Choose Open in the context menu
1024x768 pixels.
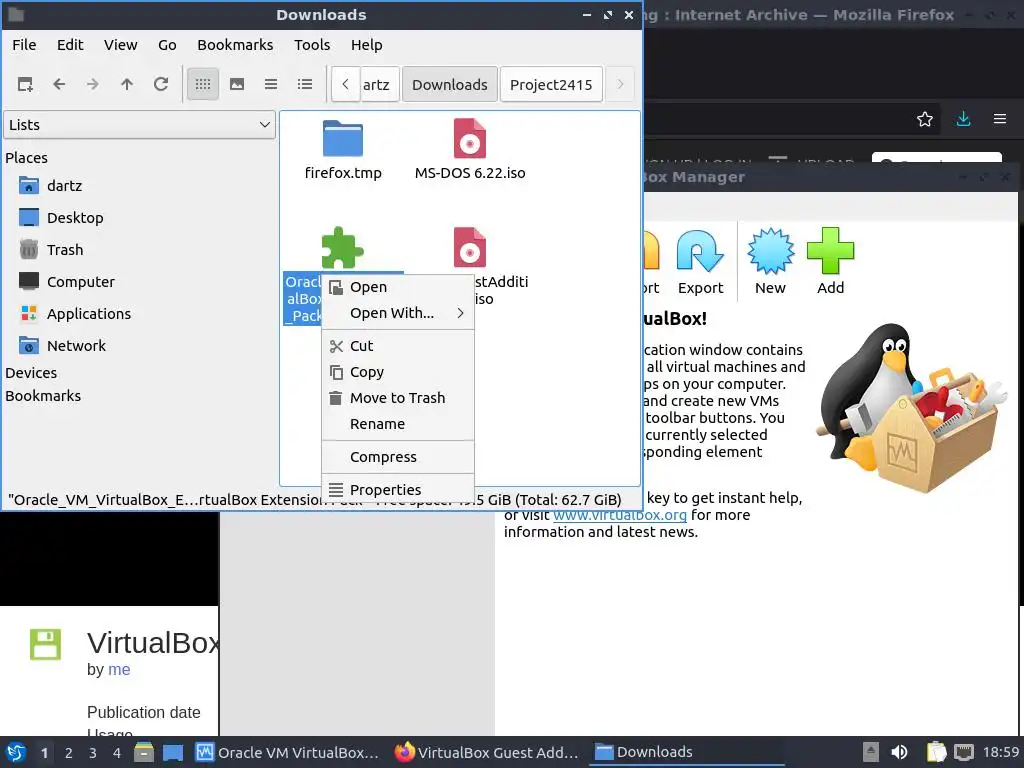[x=398, y=287]
